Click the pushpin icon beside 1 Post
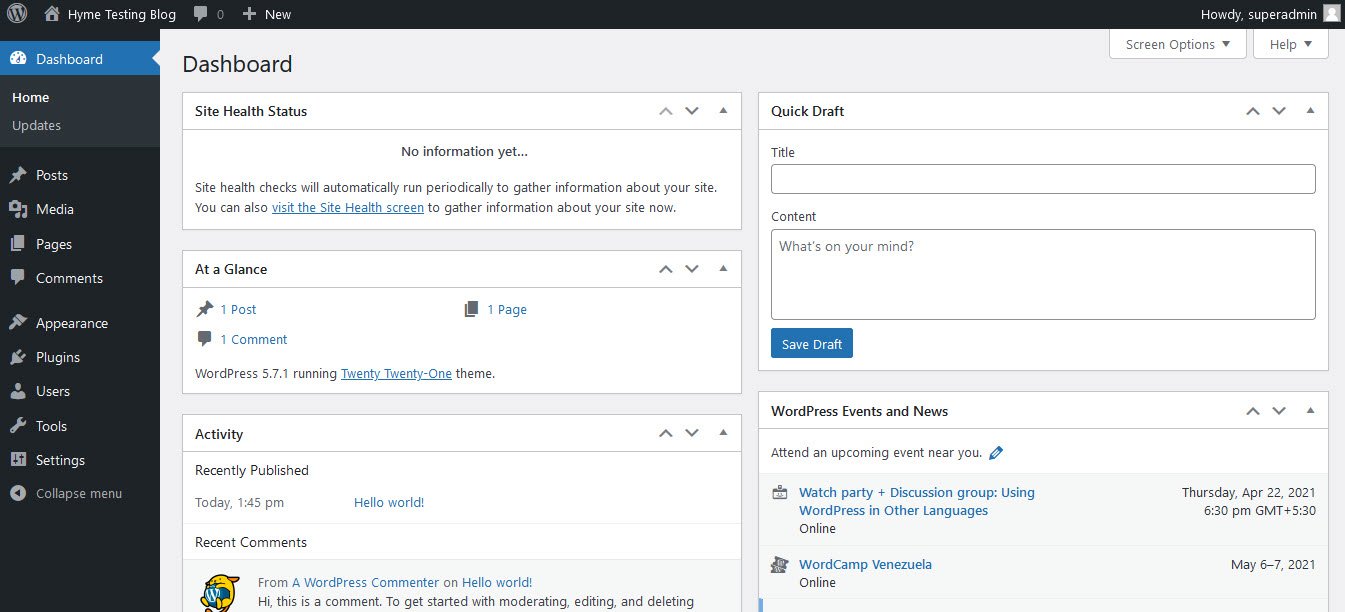Image resolution: width=1345 pixels, height=612 pixels. [x=205, y=309]
